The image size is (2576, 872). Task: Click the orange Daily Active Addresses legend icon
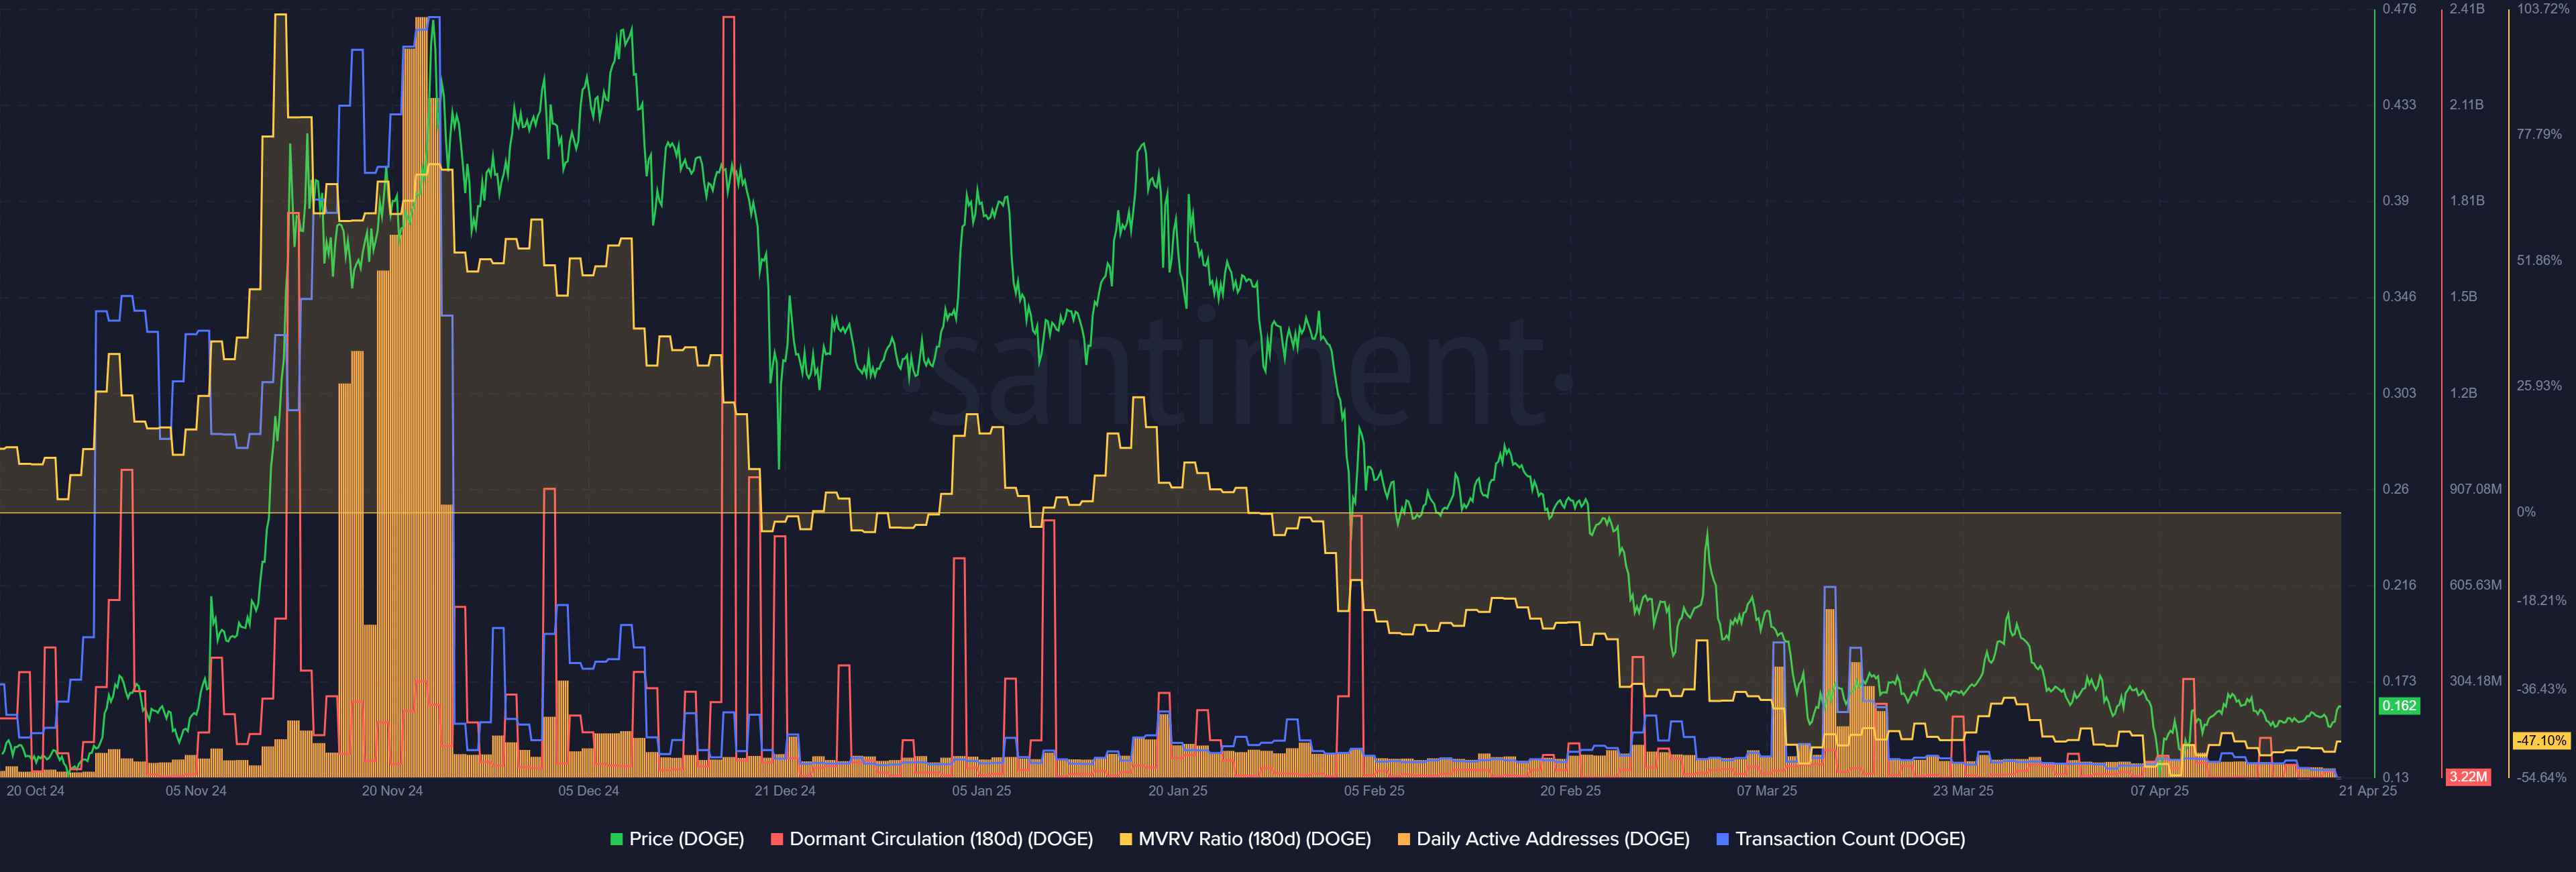click(1405, 839)
